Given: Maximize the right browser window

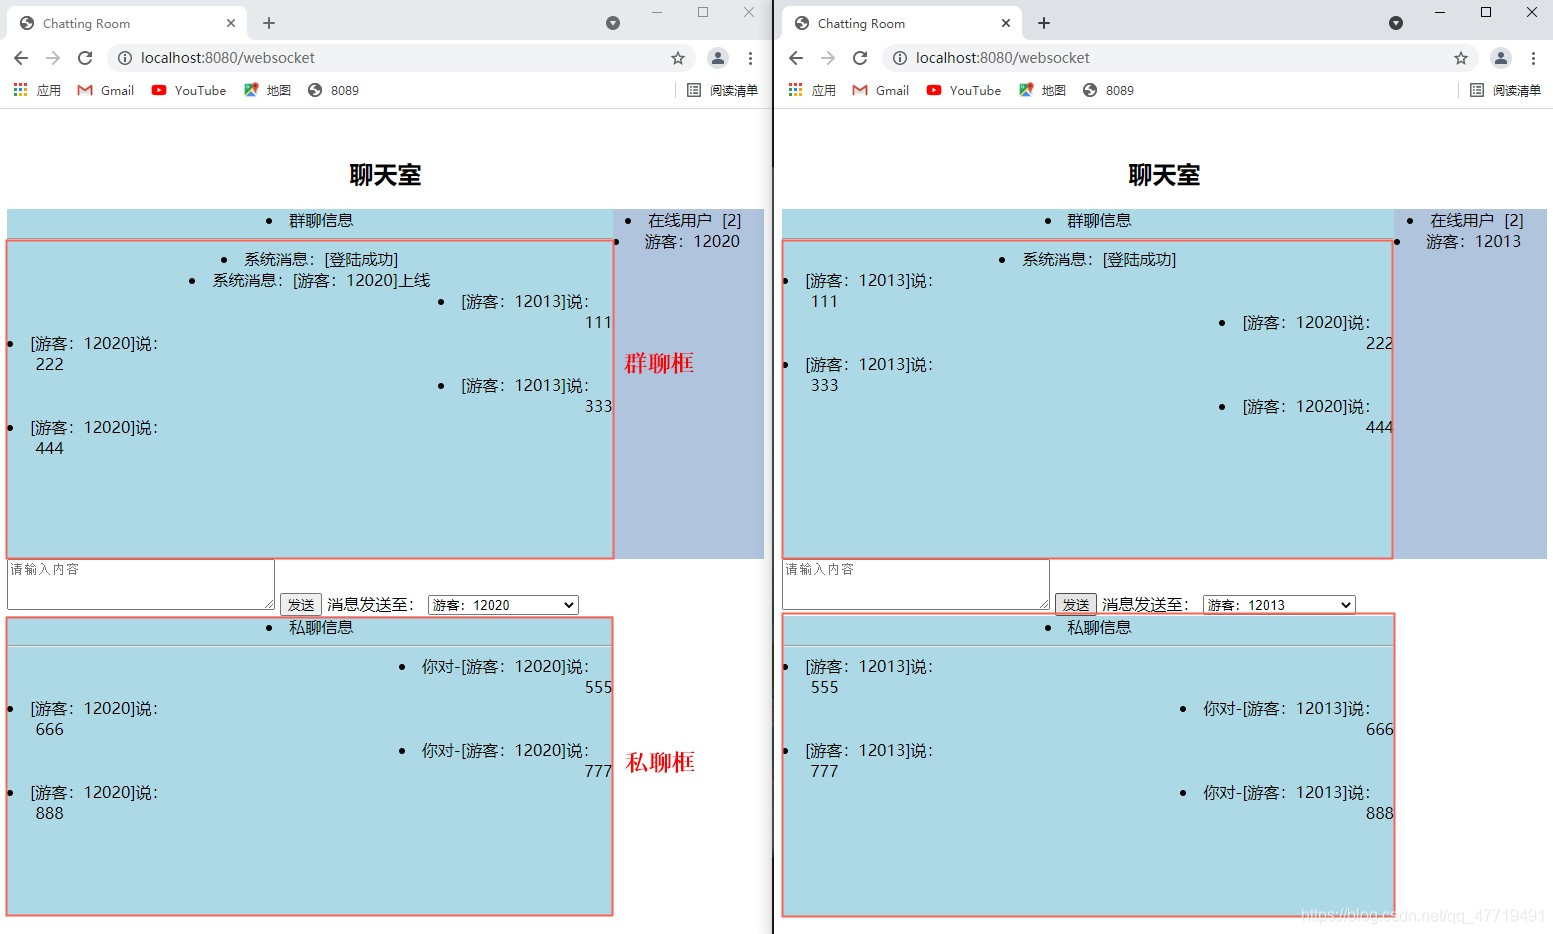Looking at the screenshot, I should click(1486, 12).
